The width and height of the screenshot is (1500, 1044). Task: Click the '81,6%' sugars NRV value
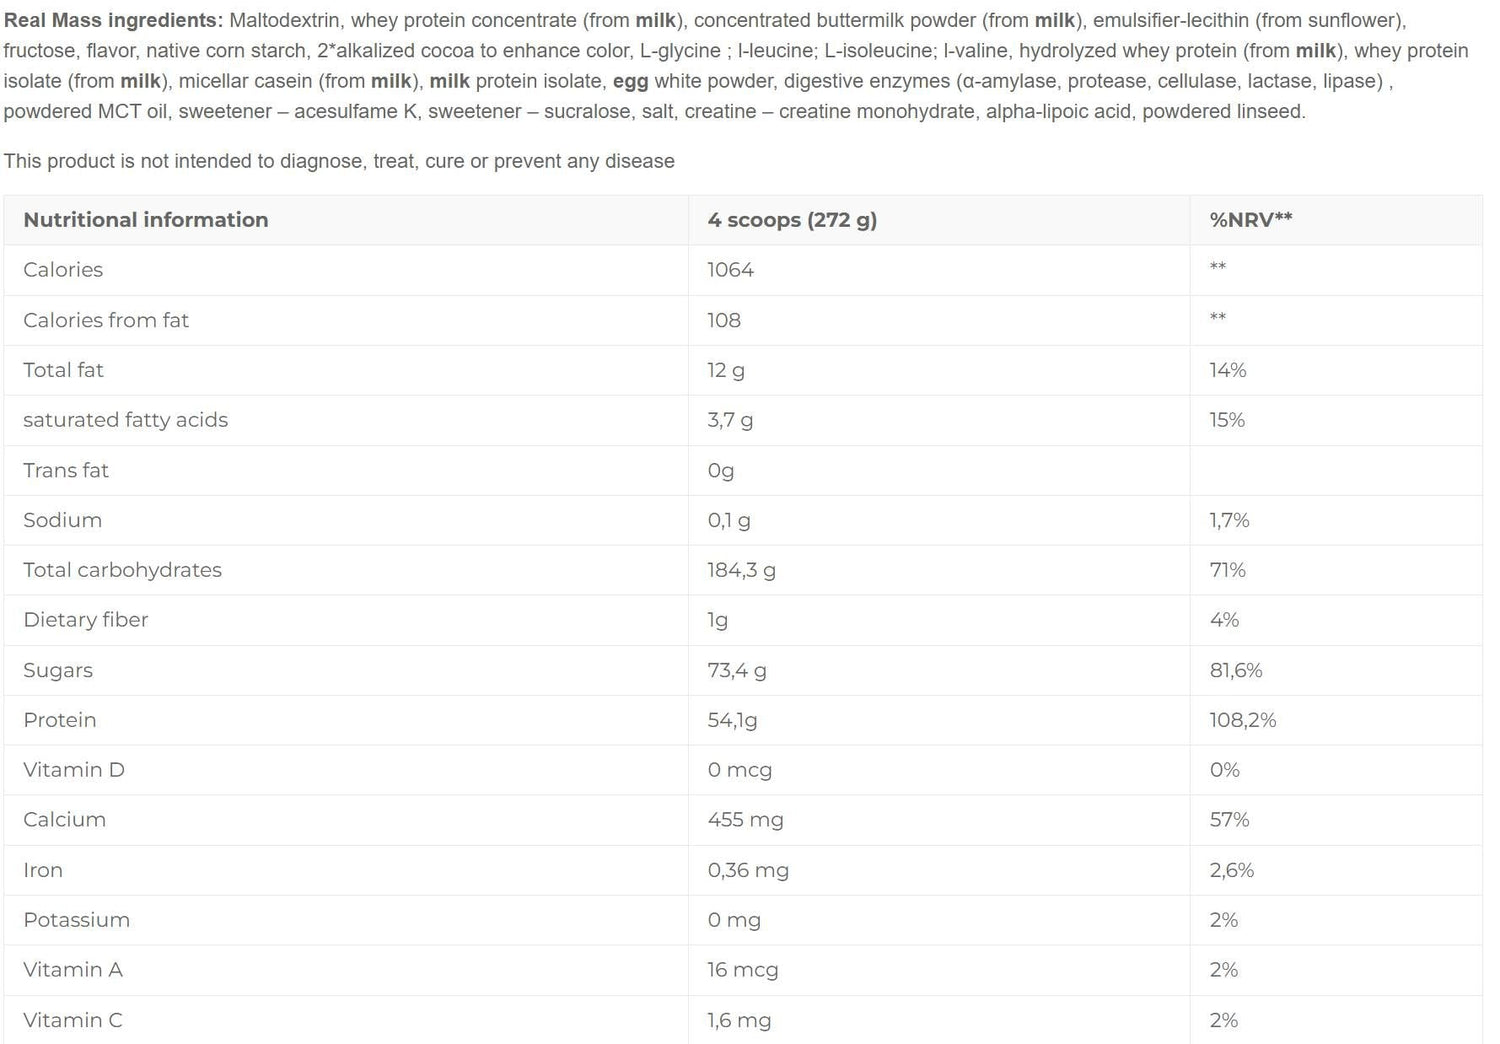[x=1235, y=670]
